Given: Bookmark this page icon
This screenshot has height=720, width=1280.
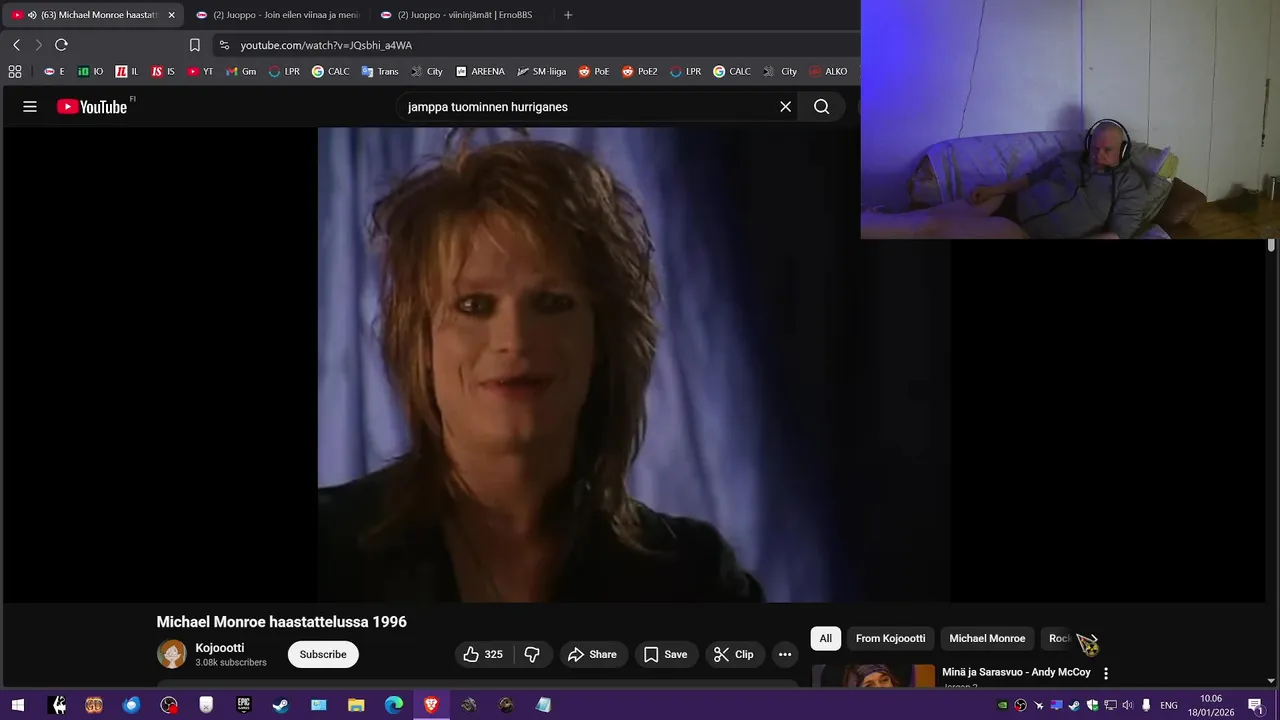Looking at the screenshot, I should [195, 45].
